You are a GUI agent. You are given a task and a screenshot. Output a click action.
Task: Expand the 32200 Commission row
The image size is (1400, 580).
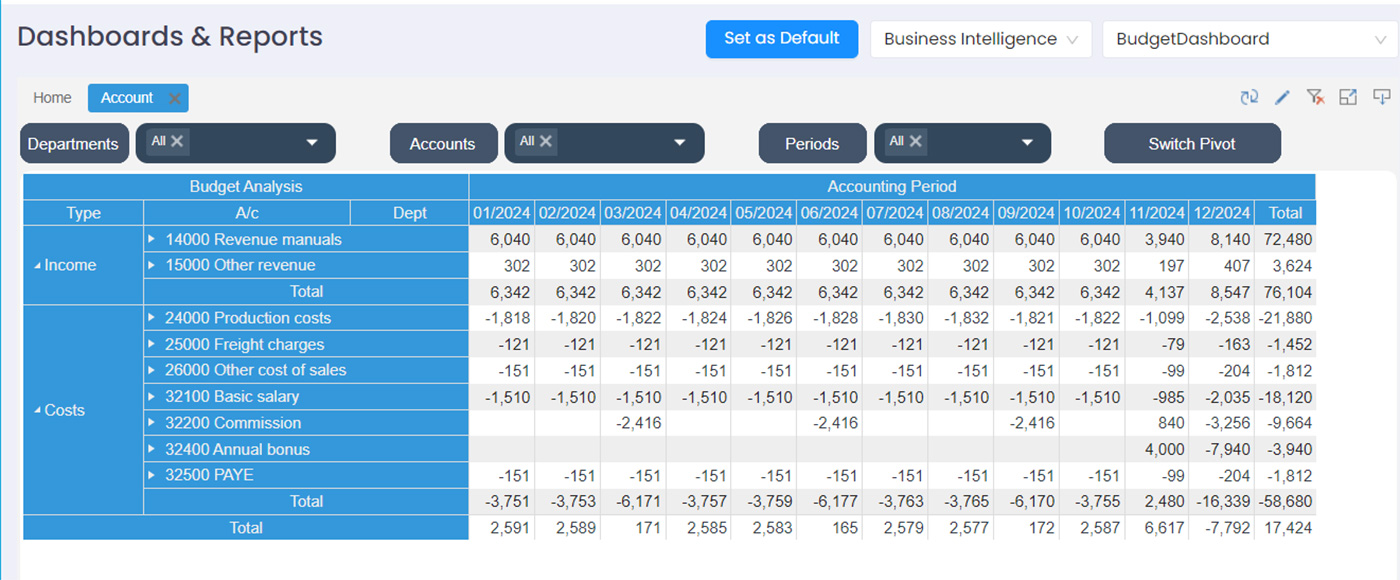coord(152,423)
